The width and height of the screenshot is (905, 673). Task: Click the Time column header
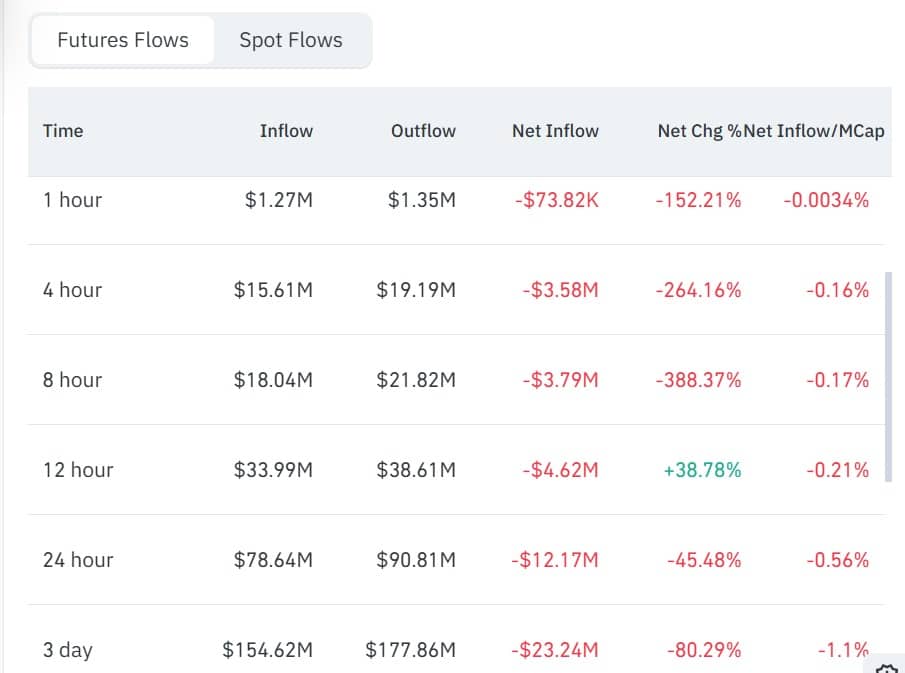(63, 131)
